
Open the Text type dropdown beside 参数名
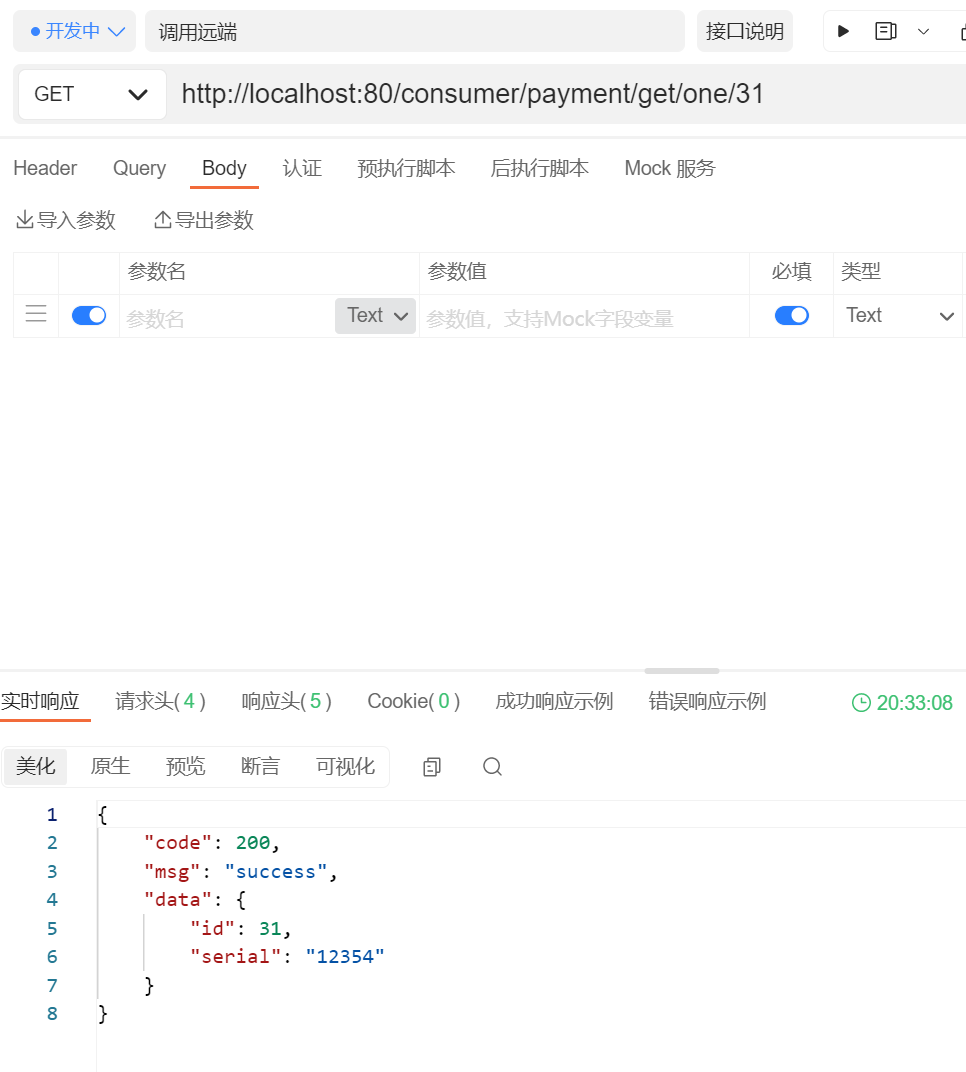tap(375, 316)
